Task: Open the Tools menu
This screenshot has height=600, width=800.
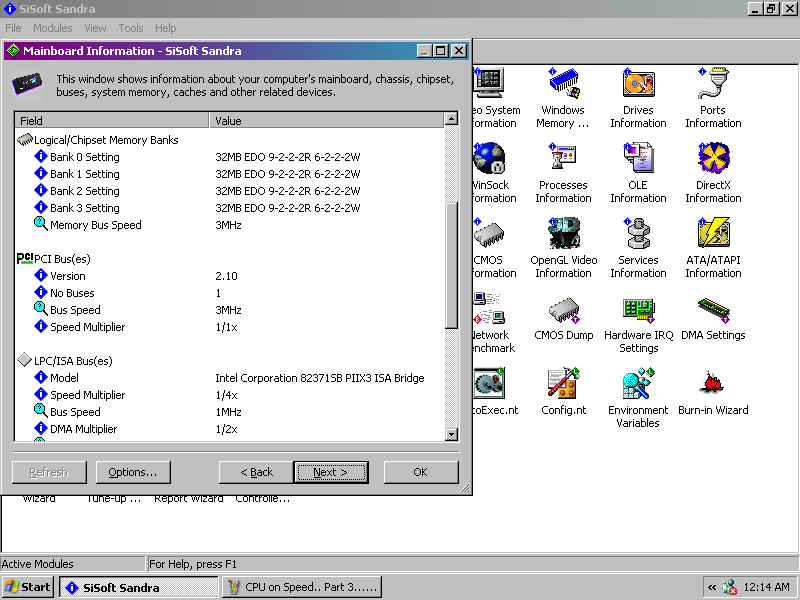Action: 131,28
